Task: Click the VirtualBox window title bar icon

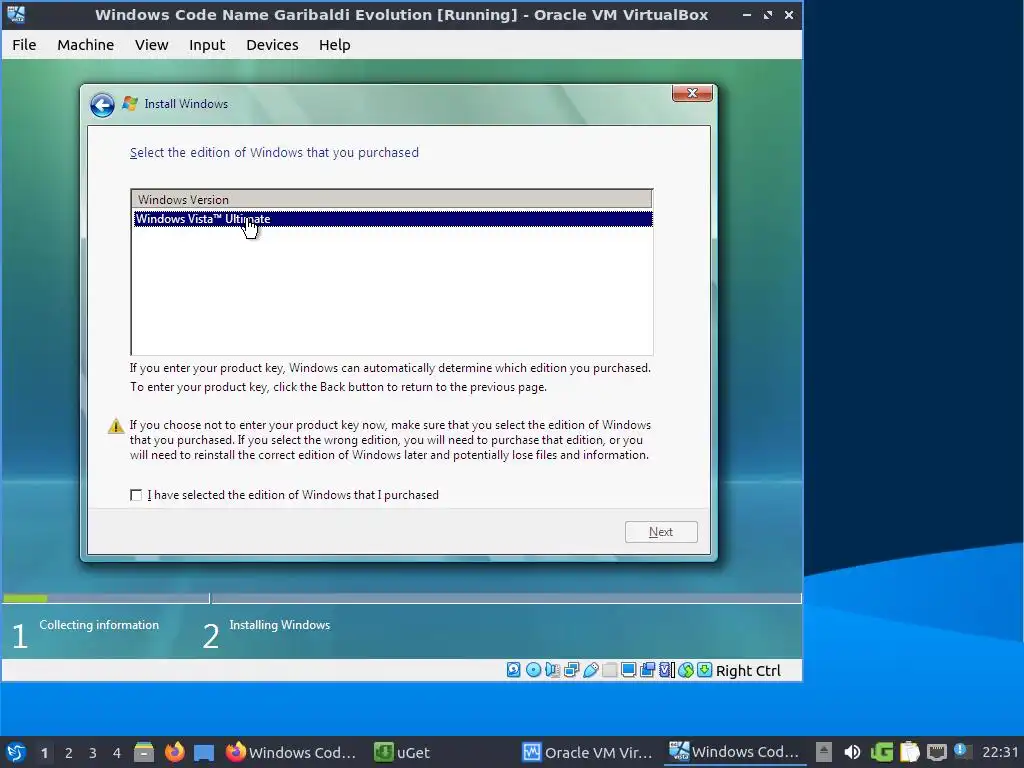Action: [x=16, y=14]
